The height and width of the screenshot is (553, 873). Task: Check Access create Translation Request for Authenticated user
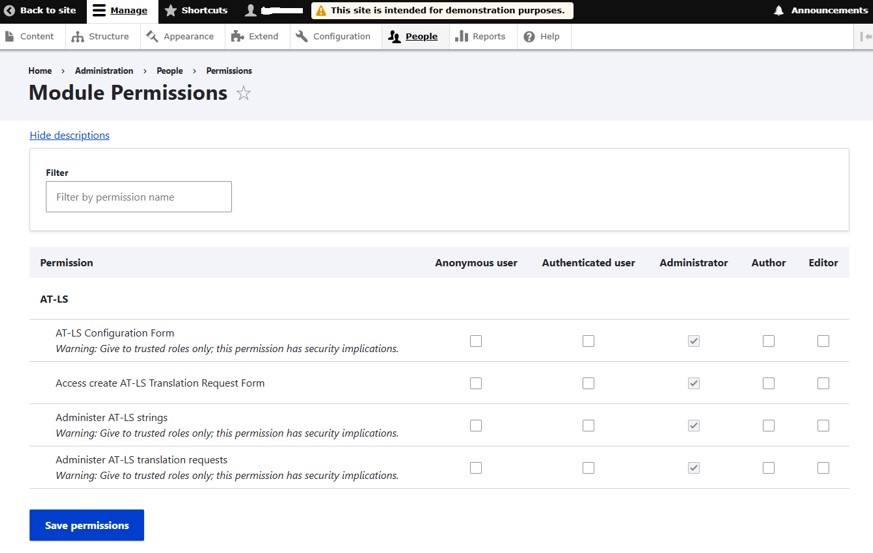click(x=588, y=383)
